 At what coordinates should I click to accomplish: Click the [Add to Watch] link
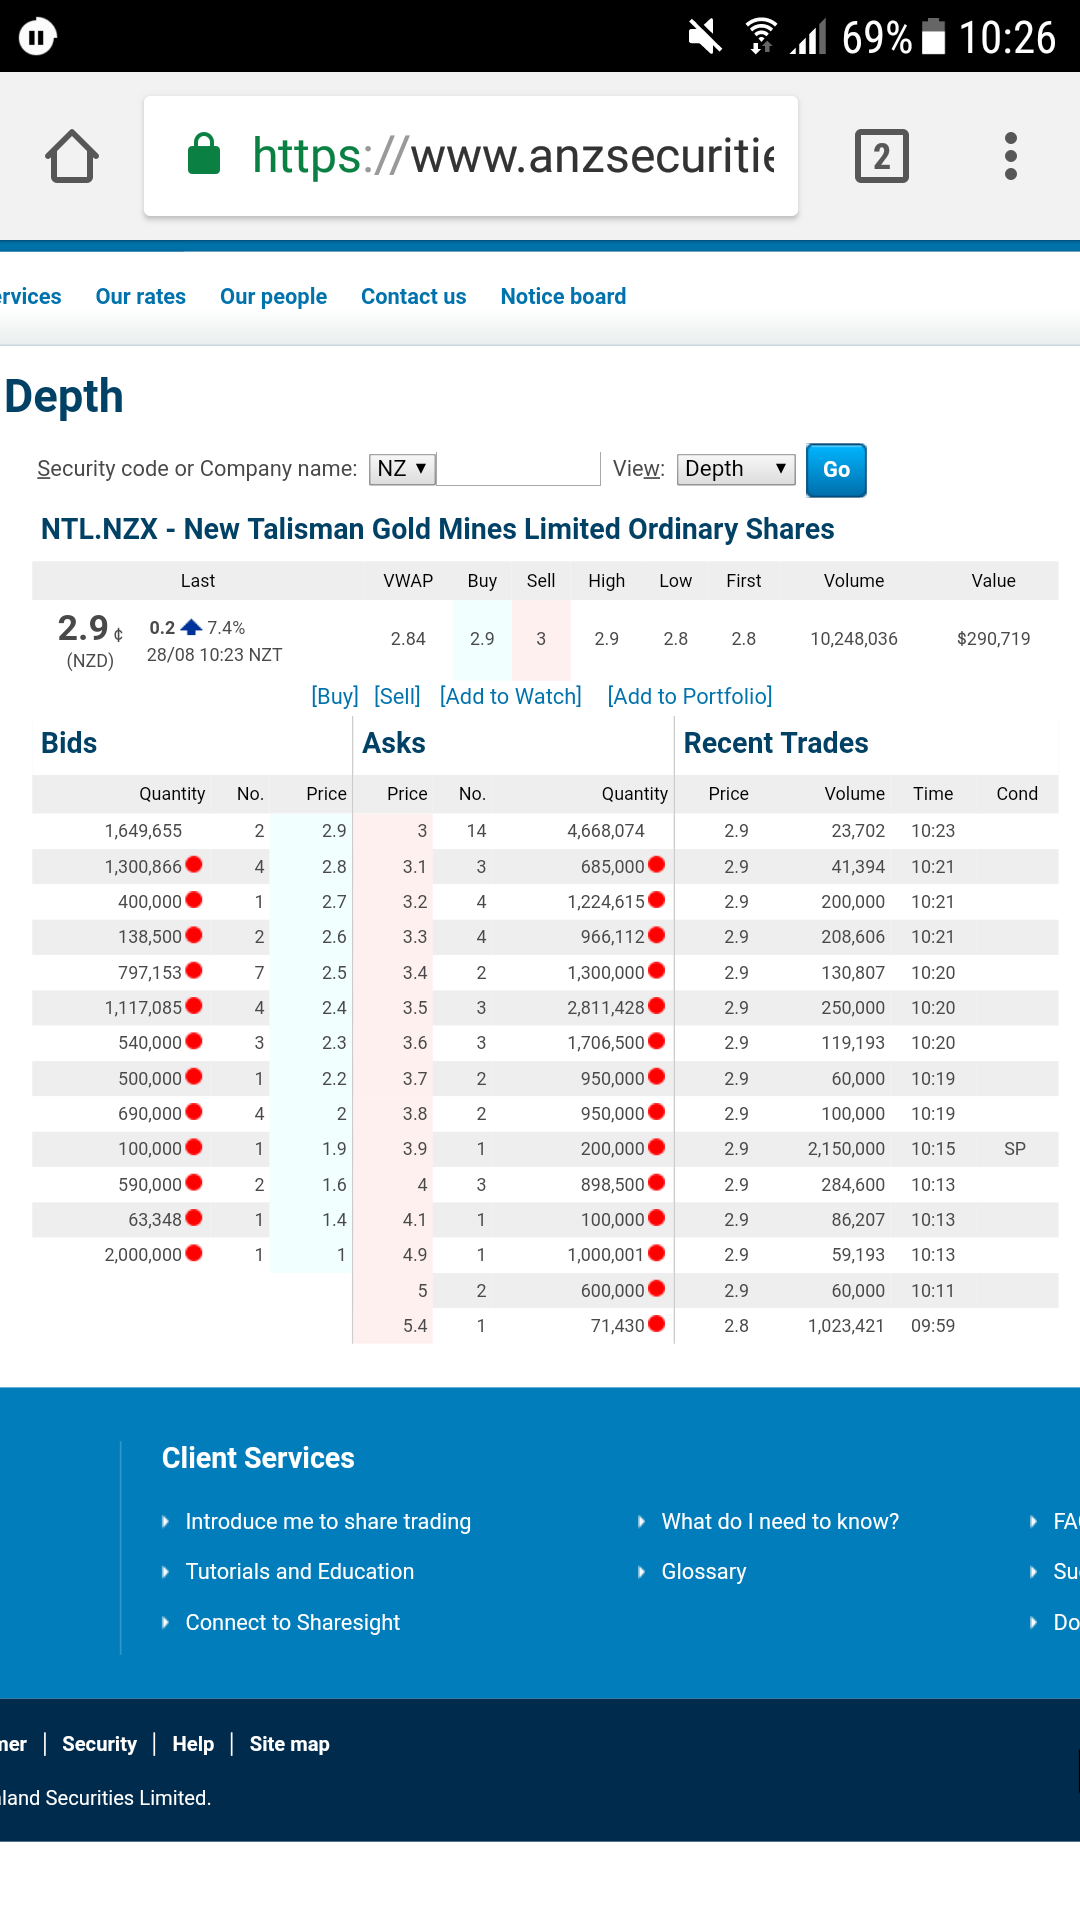pyautogui.click(x=511, y=696)
